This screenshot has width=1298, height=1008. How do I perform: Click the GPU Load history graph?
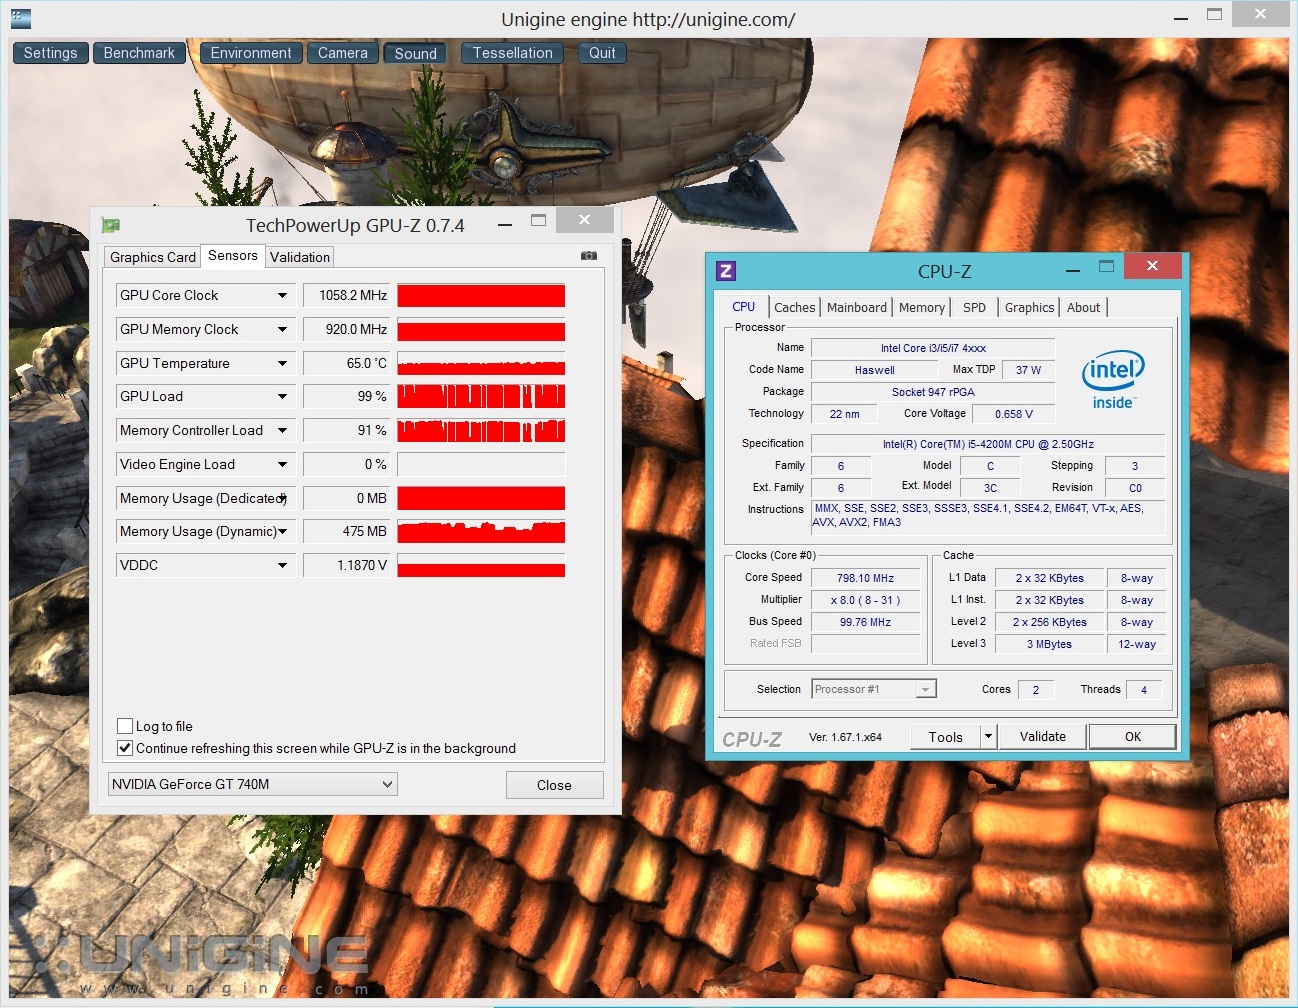481,396
